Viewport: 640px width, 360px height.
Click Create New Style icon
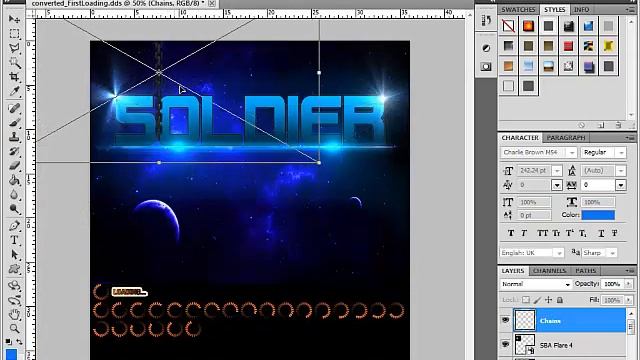tap(601, 125)
